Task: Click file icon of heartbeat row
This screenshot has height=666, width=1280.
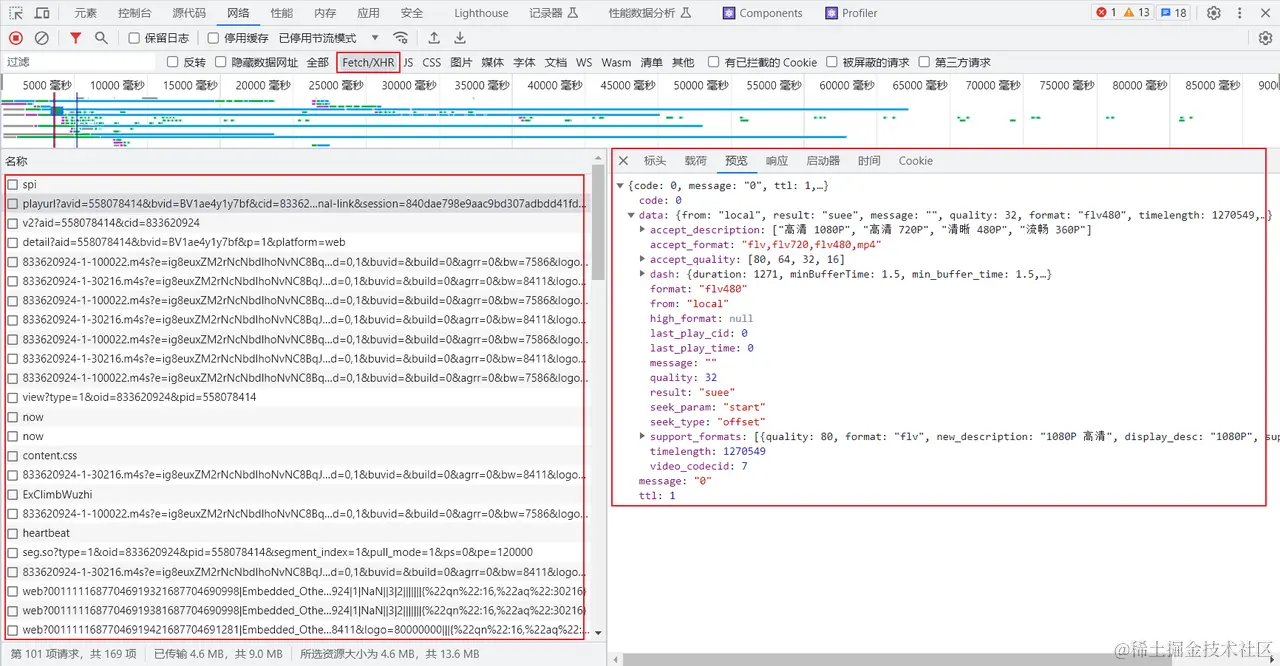Action: pyautogui.click(x=13, y=533)
